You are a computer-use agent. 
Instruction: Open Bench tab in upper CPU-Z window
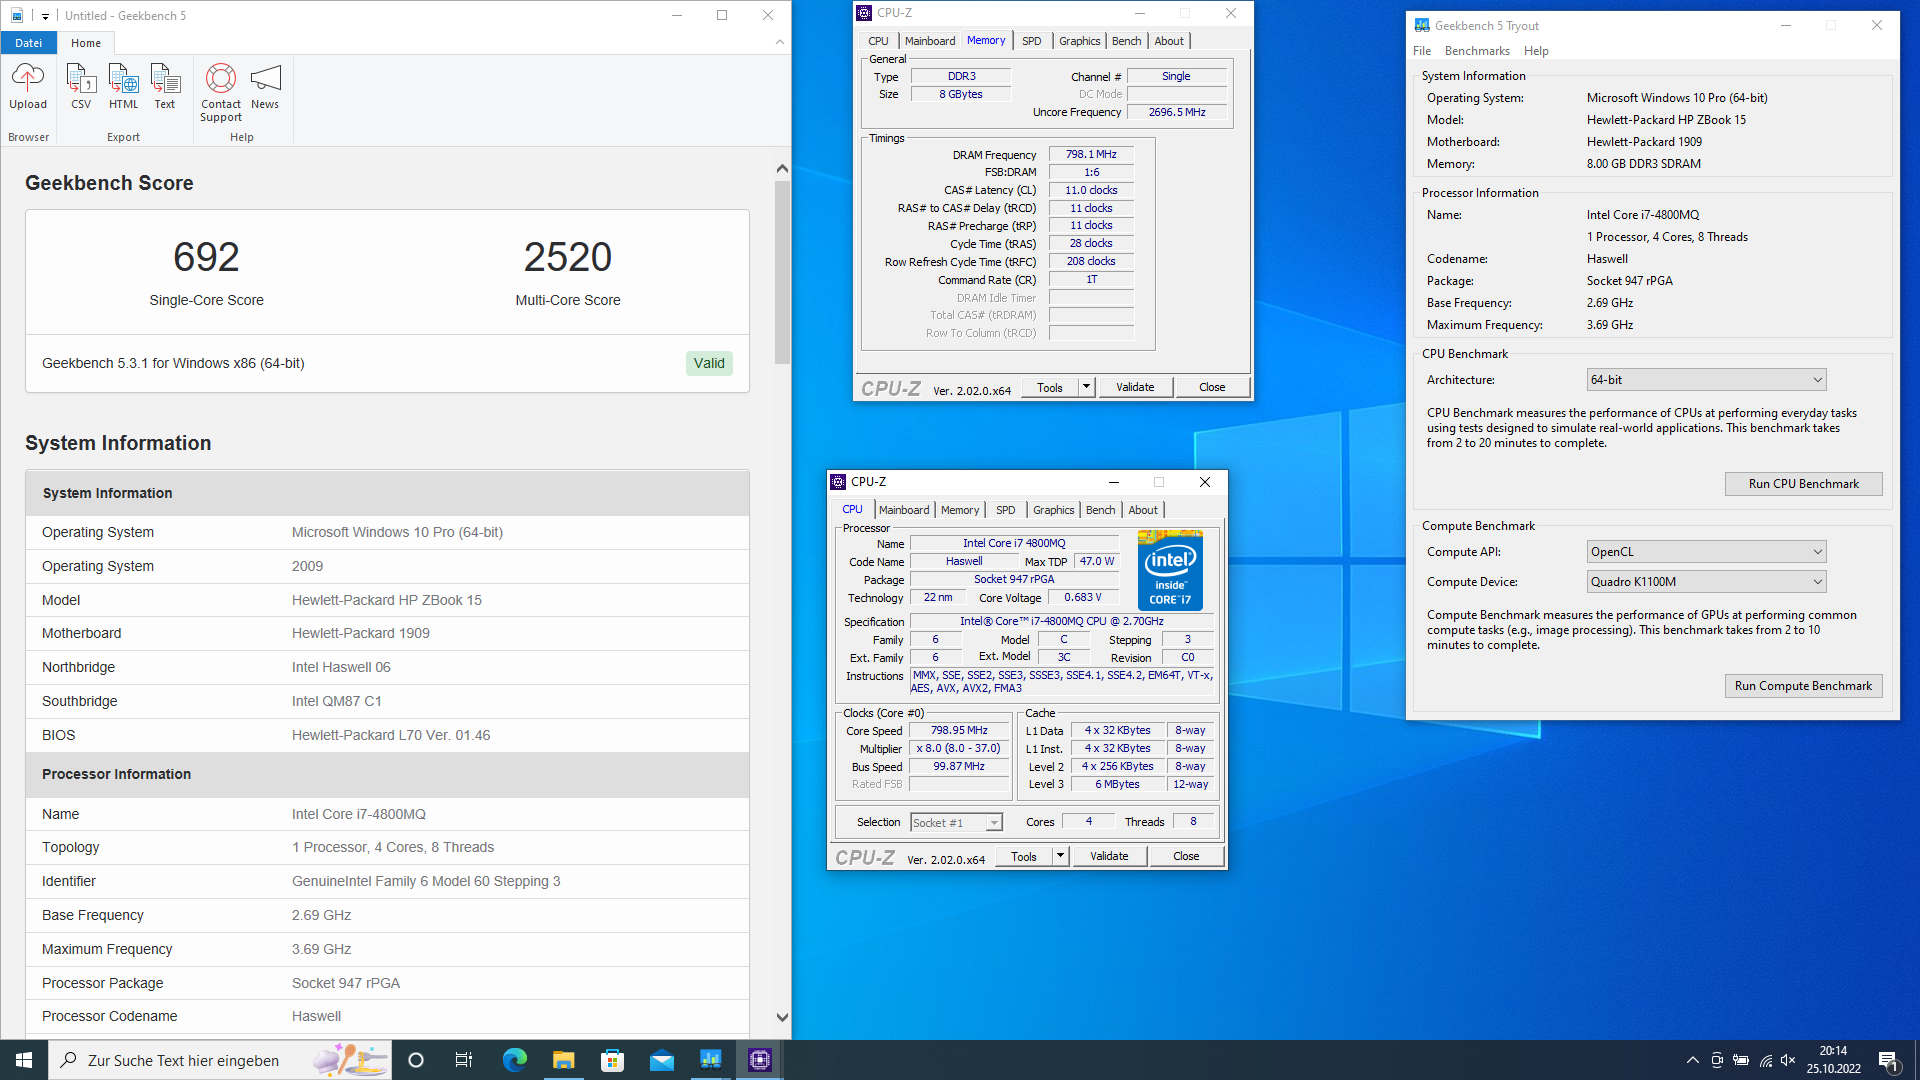click(x=1126, y=41)
